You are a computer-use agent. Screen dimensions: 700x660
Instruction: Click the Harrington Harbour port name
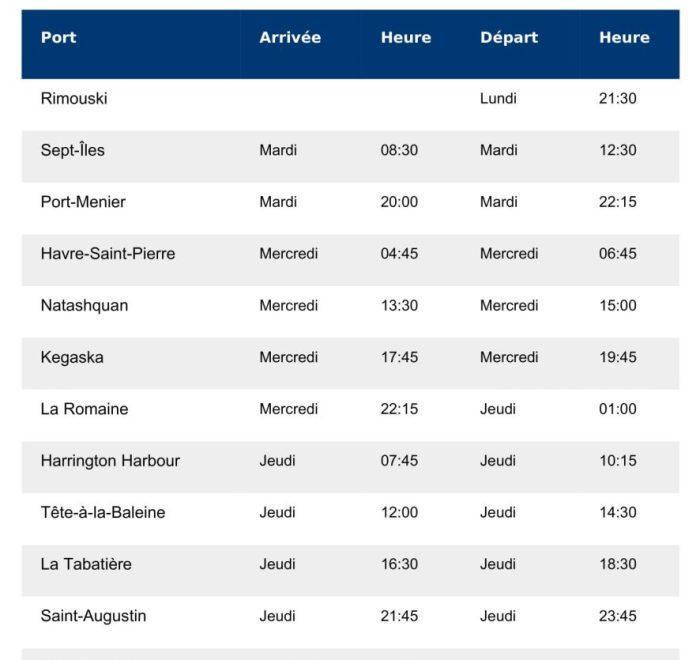coord(110,461)
